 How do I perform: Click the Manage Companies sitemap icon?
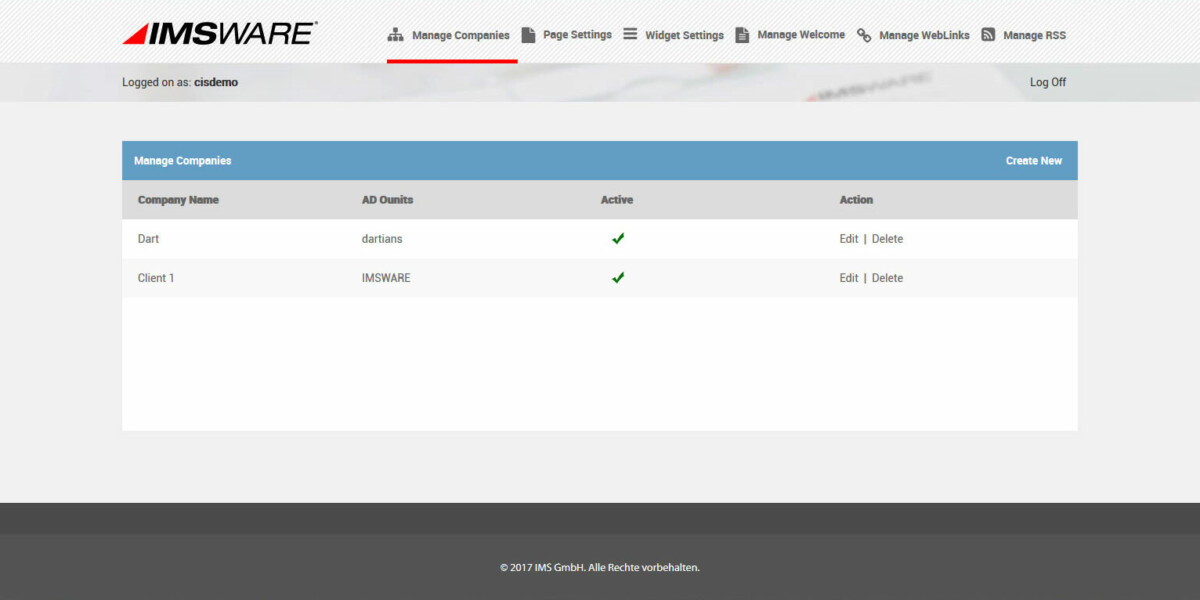click(x=396, y=33)
